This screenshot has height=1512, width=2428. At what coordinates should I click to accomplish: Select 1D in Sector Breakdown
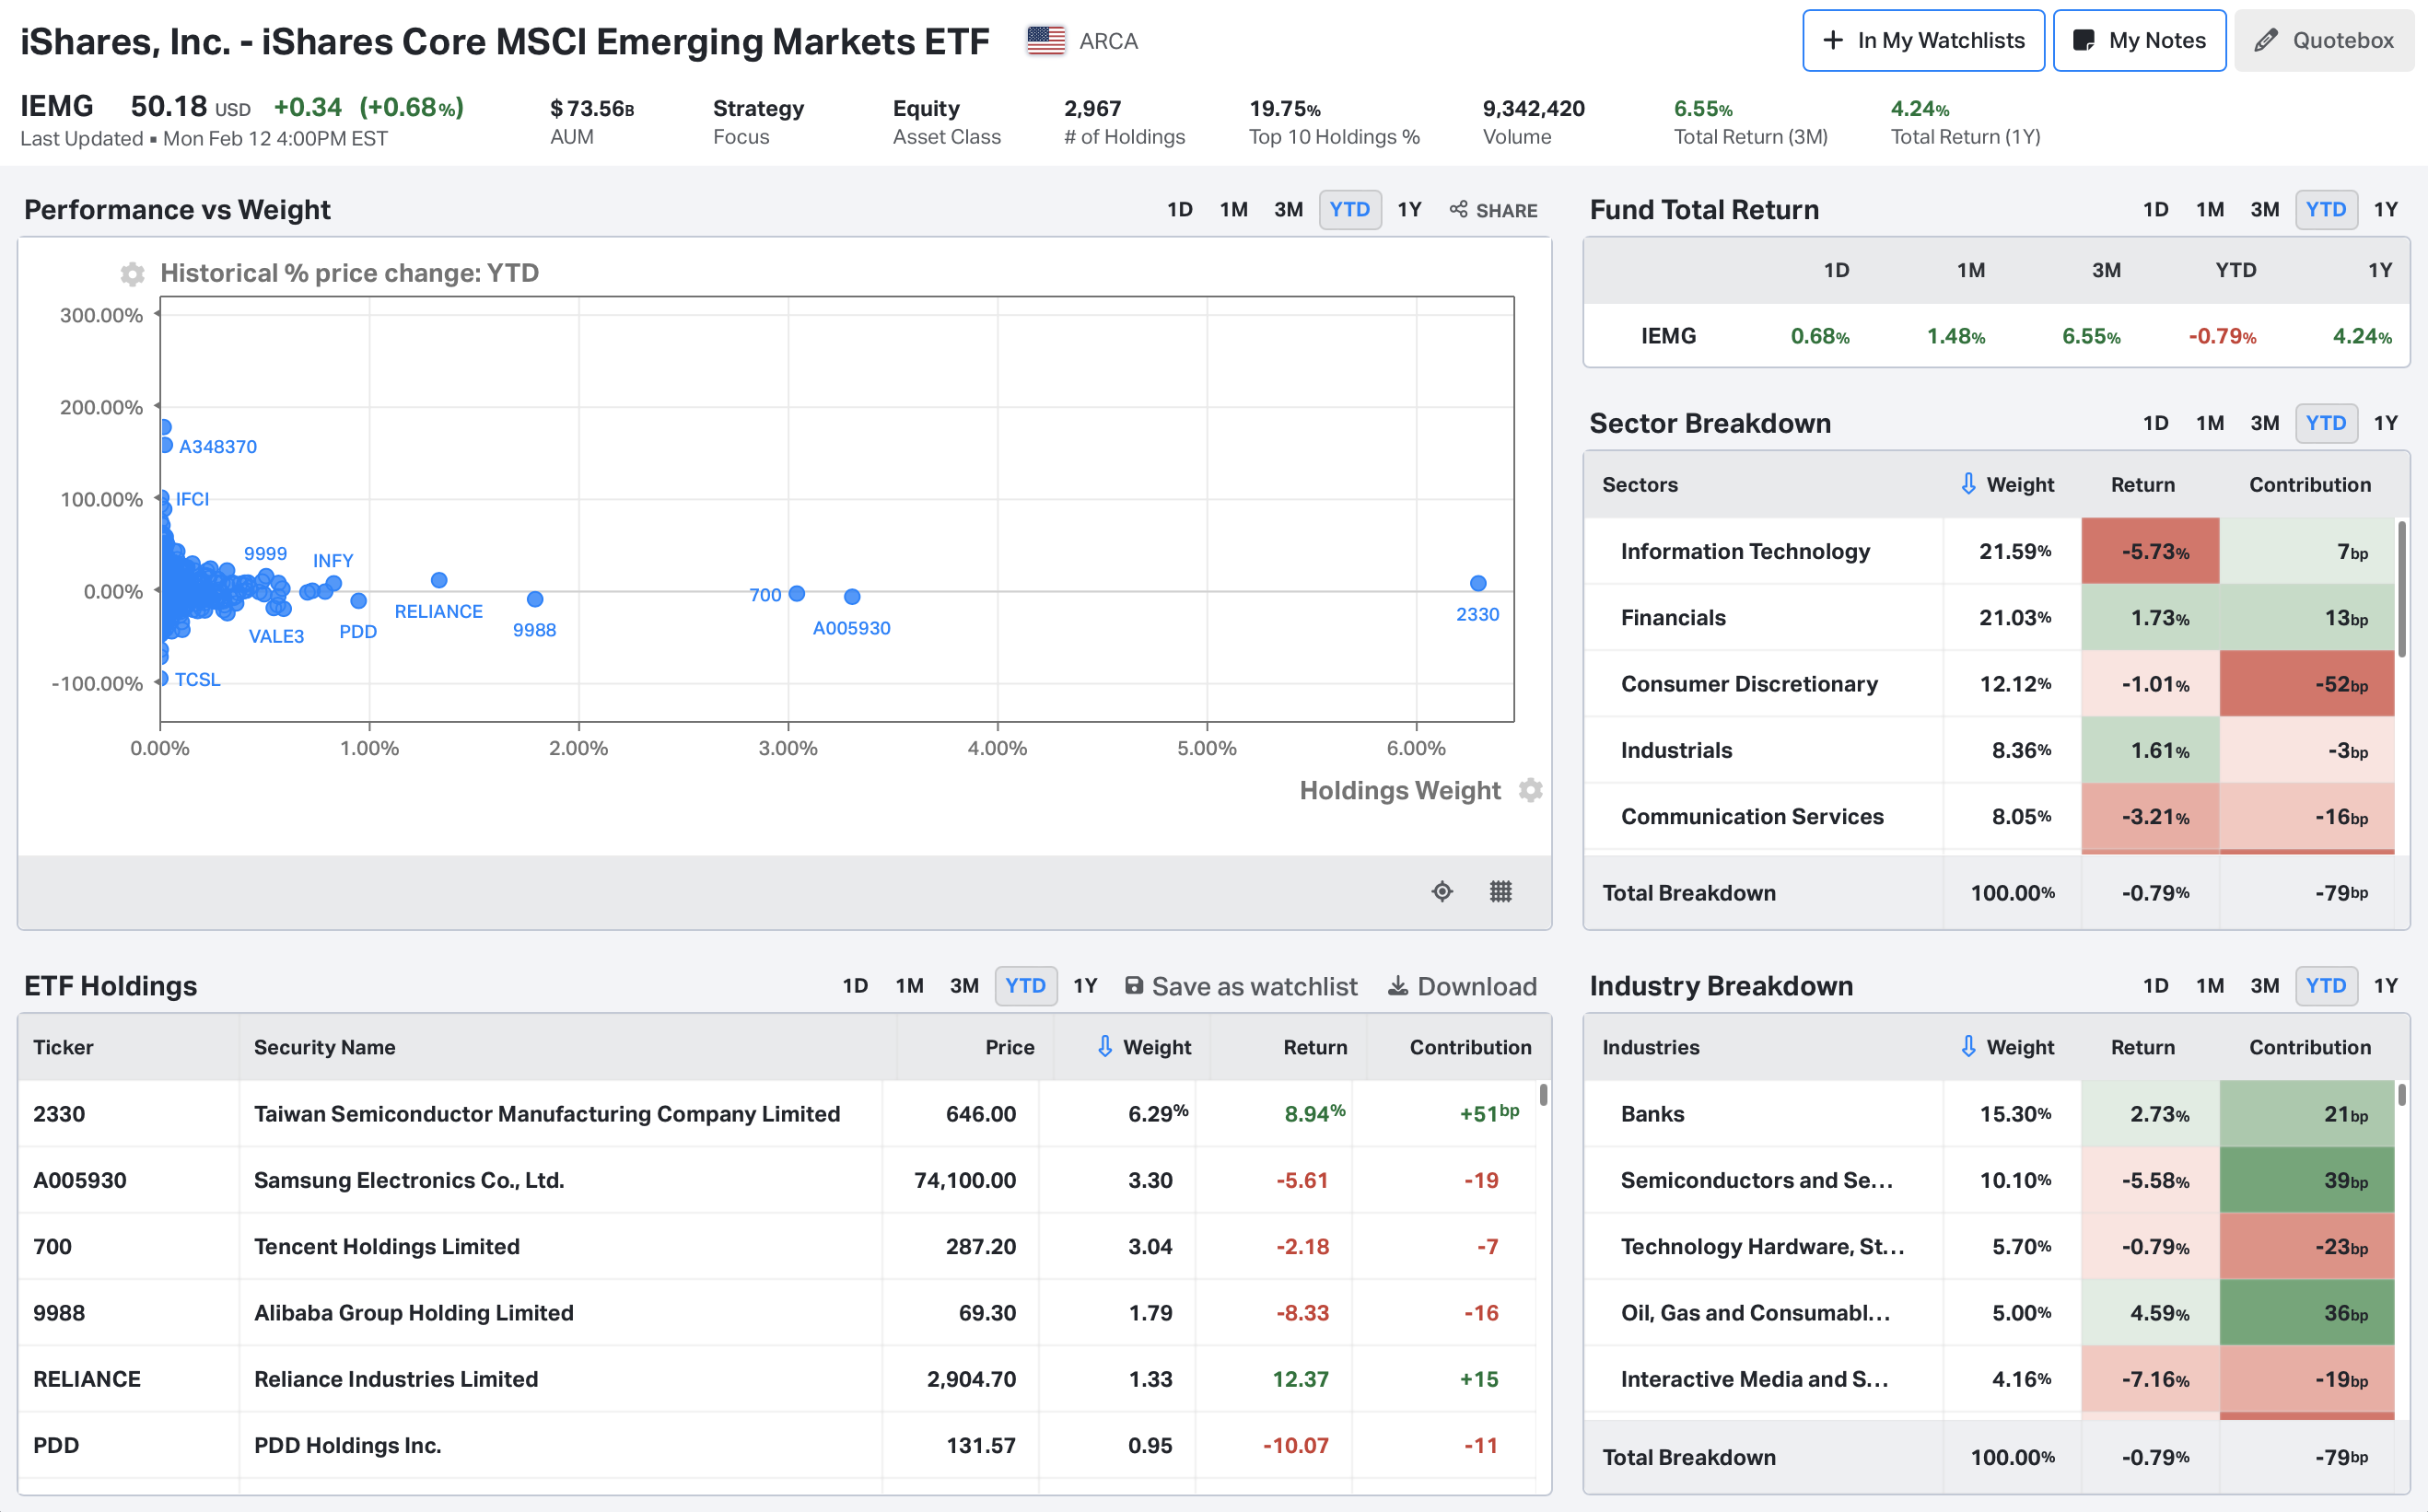[2156, 423]
